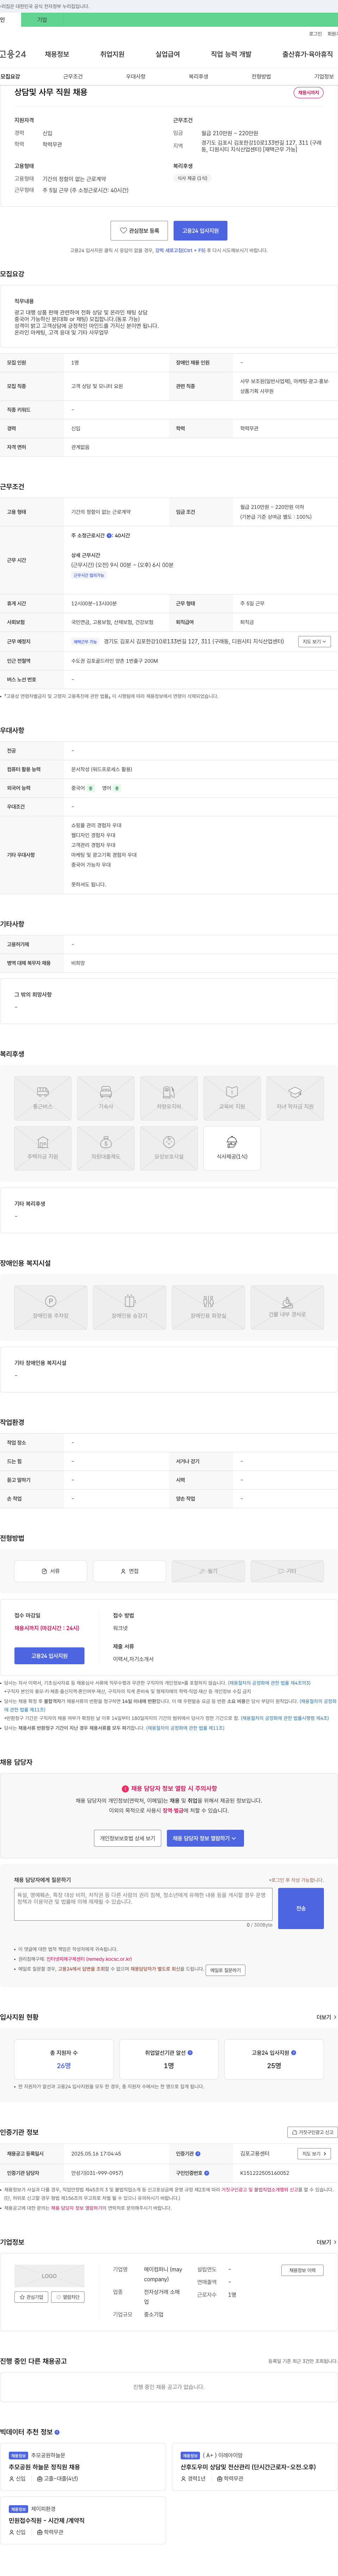The height and width of the screenshot is (2576, 338).
Task: Click the 전송 submit button
Action: pos(301,1908)
